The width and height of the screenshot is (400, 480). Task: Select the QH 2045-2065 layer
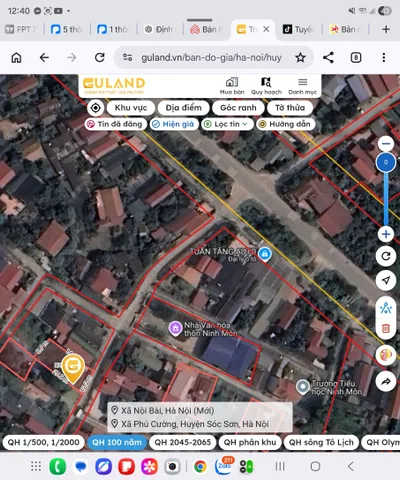pyautogui.click(x=183, y=442)
